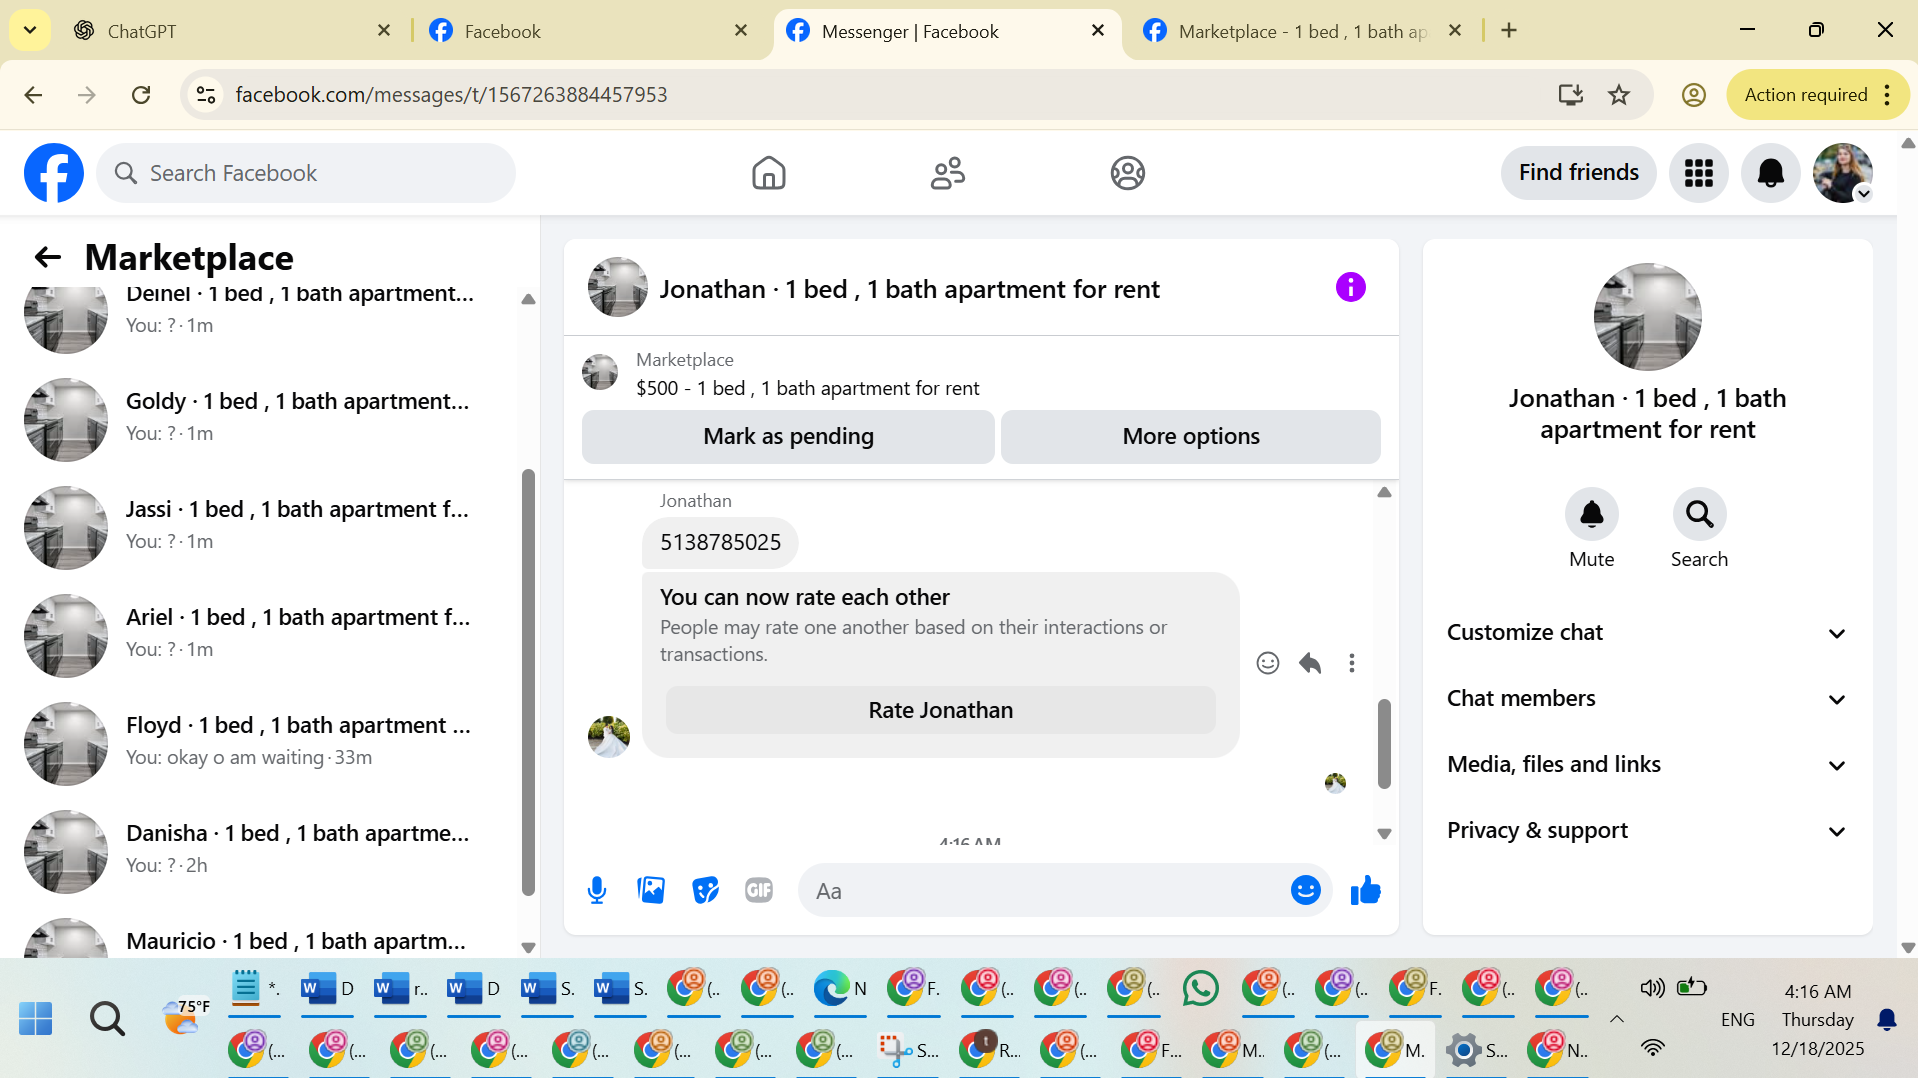Open the Facebook logo home link
Screen dimensions: 1918x1078
[x=54, y=173]
